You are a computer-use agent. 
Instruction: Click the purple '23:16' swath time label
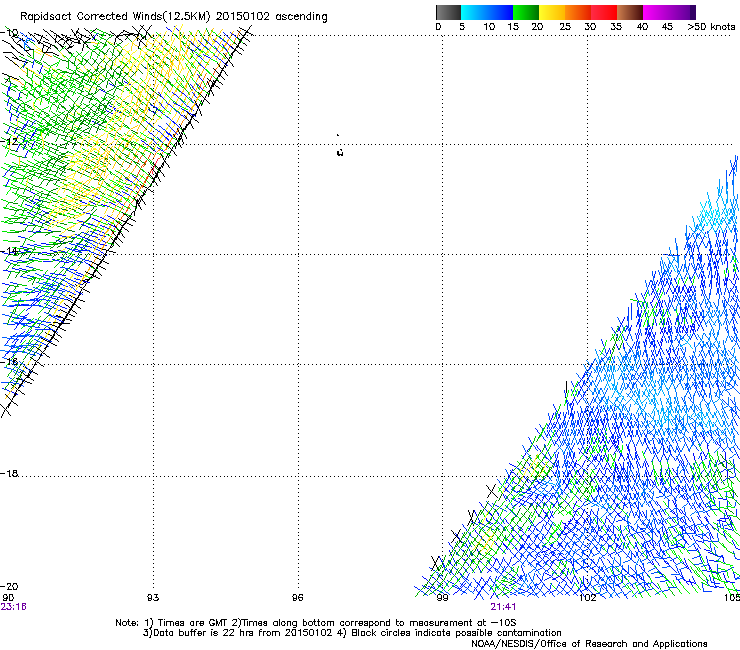[14, 607]
